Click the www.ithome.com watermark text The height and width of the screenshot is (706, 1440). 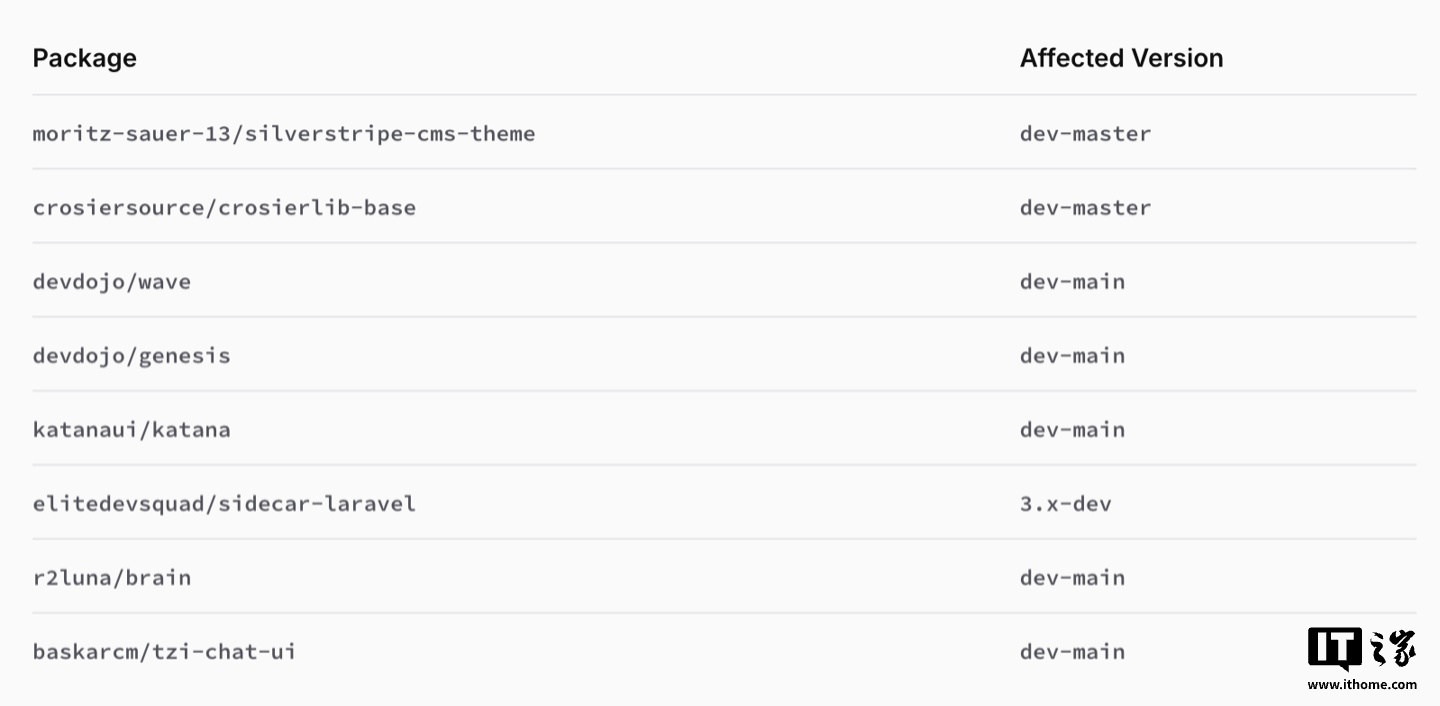click(x=1362, y=685)
